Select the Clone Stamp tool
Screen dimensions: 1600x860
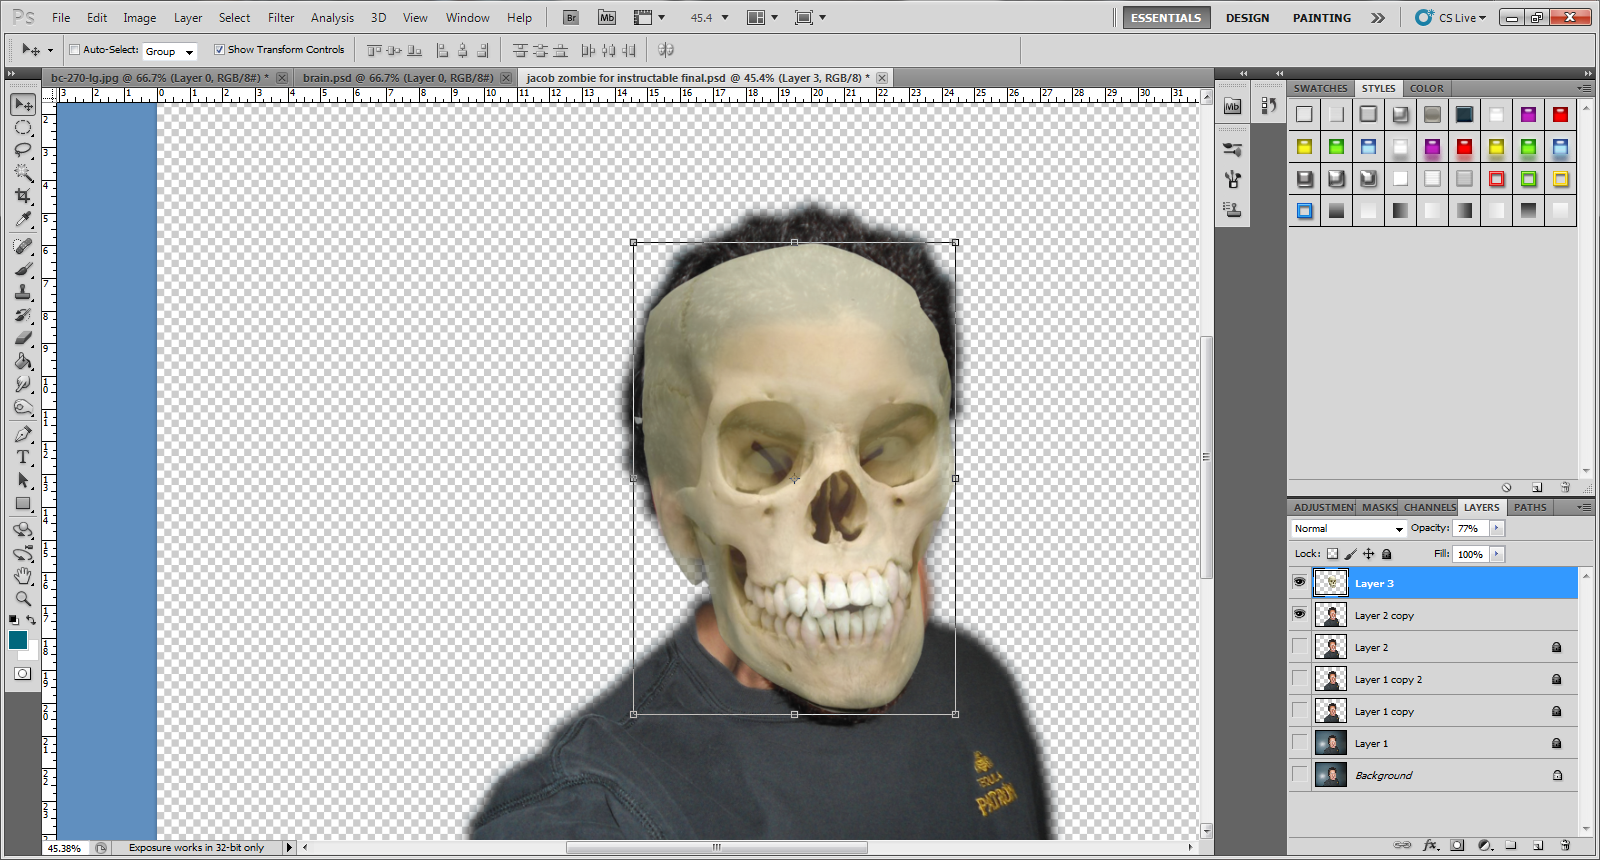[x=24, y=292]
